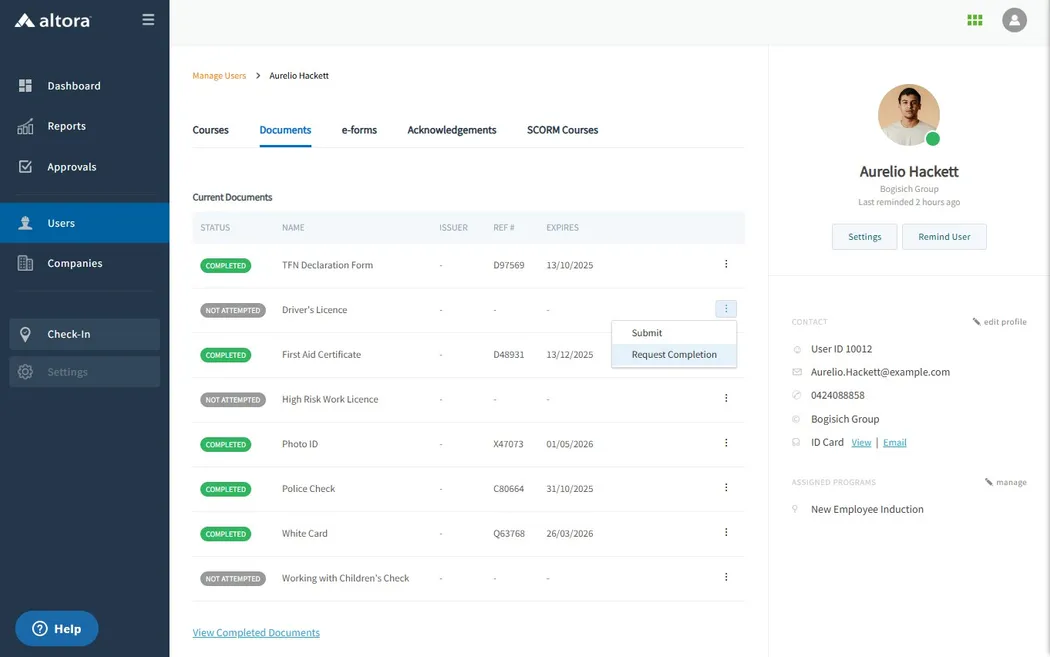Open options menu for White Card
The image size is (1050, 657).
[726, 532]
